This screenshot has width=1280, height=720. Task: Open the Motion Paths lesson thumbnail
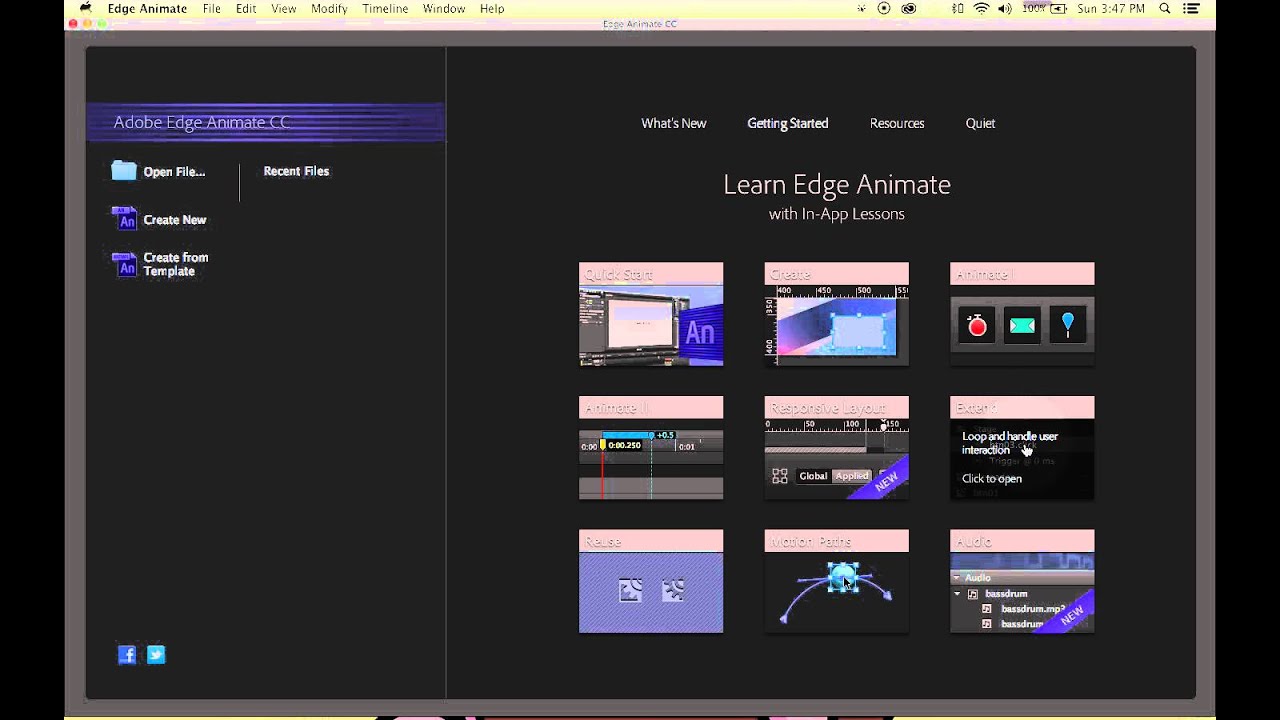(837, 582)
